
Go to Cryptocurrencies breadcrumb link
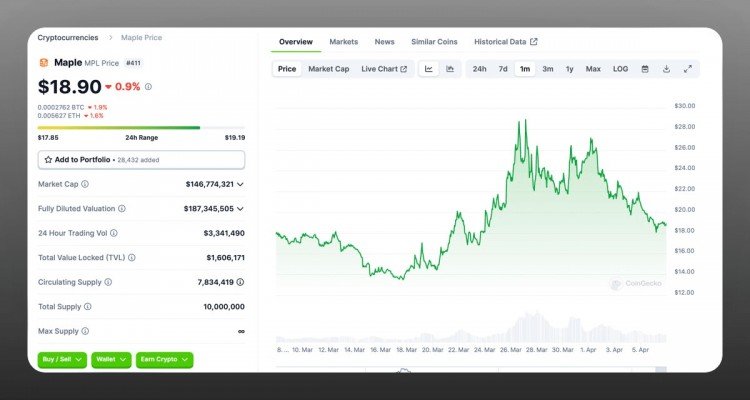68,37
